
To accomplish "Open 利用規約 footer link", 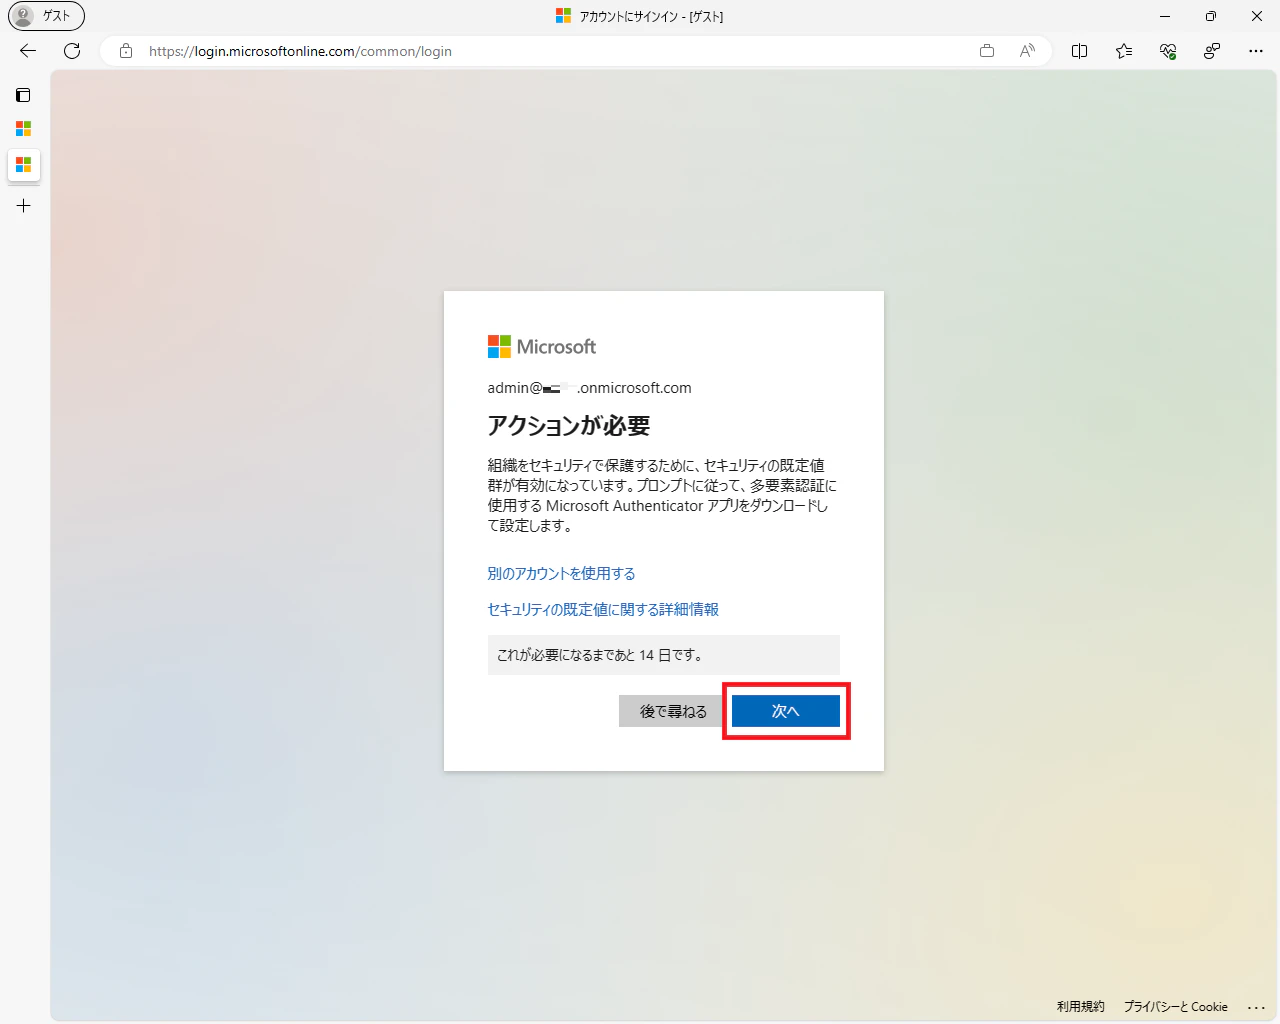I will (x=1081, y=1007).
